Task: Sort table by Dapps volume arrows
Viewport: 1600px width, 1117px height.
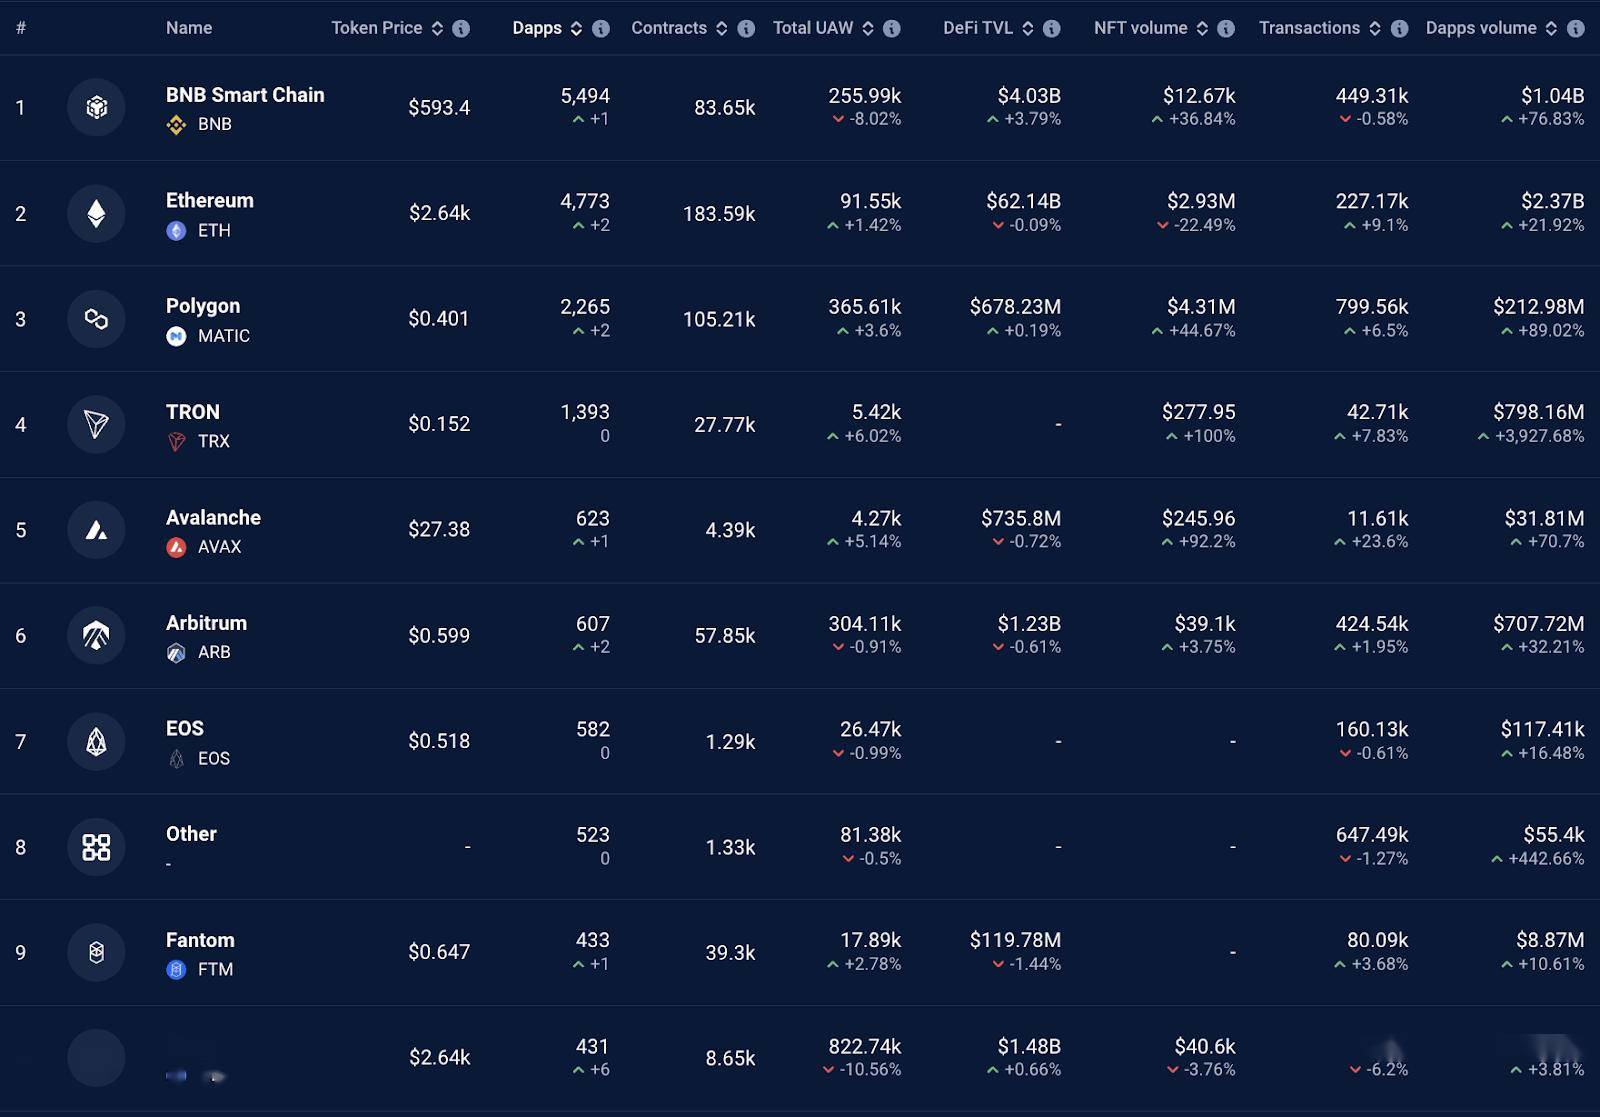Action: (1551, 28)
